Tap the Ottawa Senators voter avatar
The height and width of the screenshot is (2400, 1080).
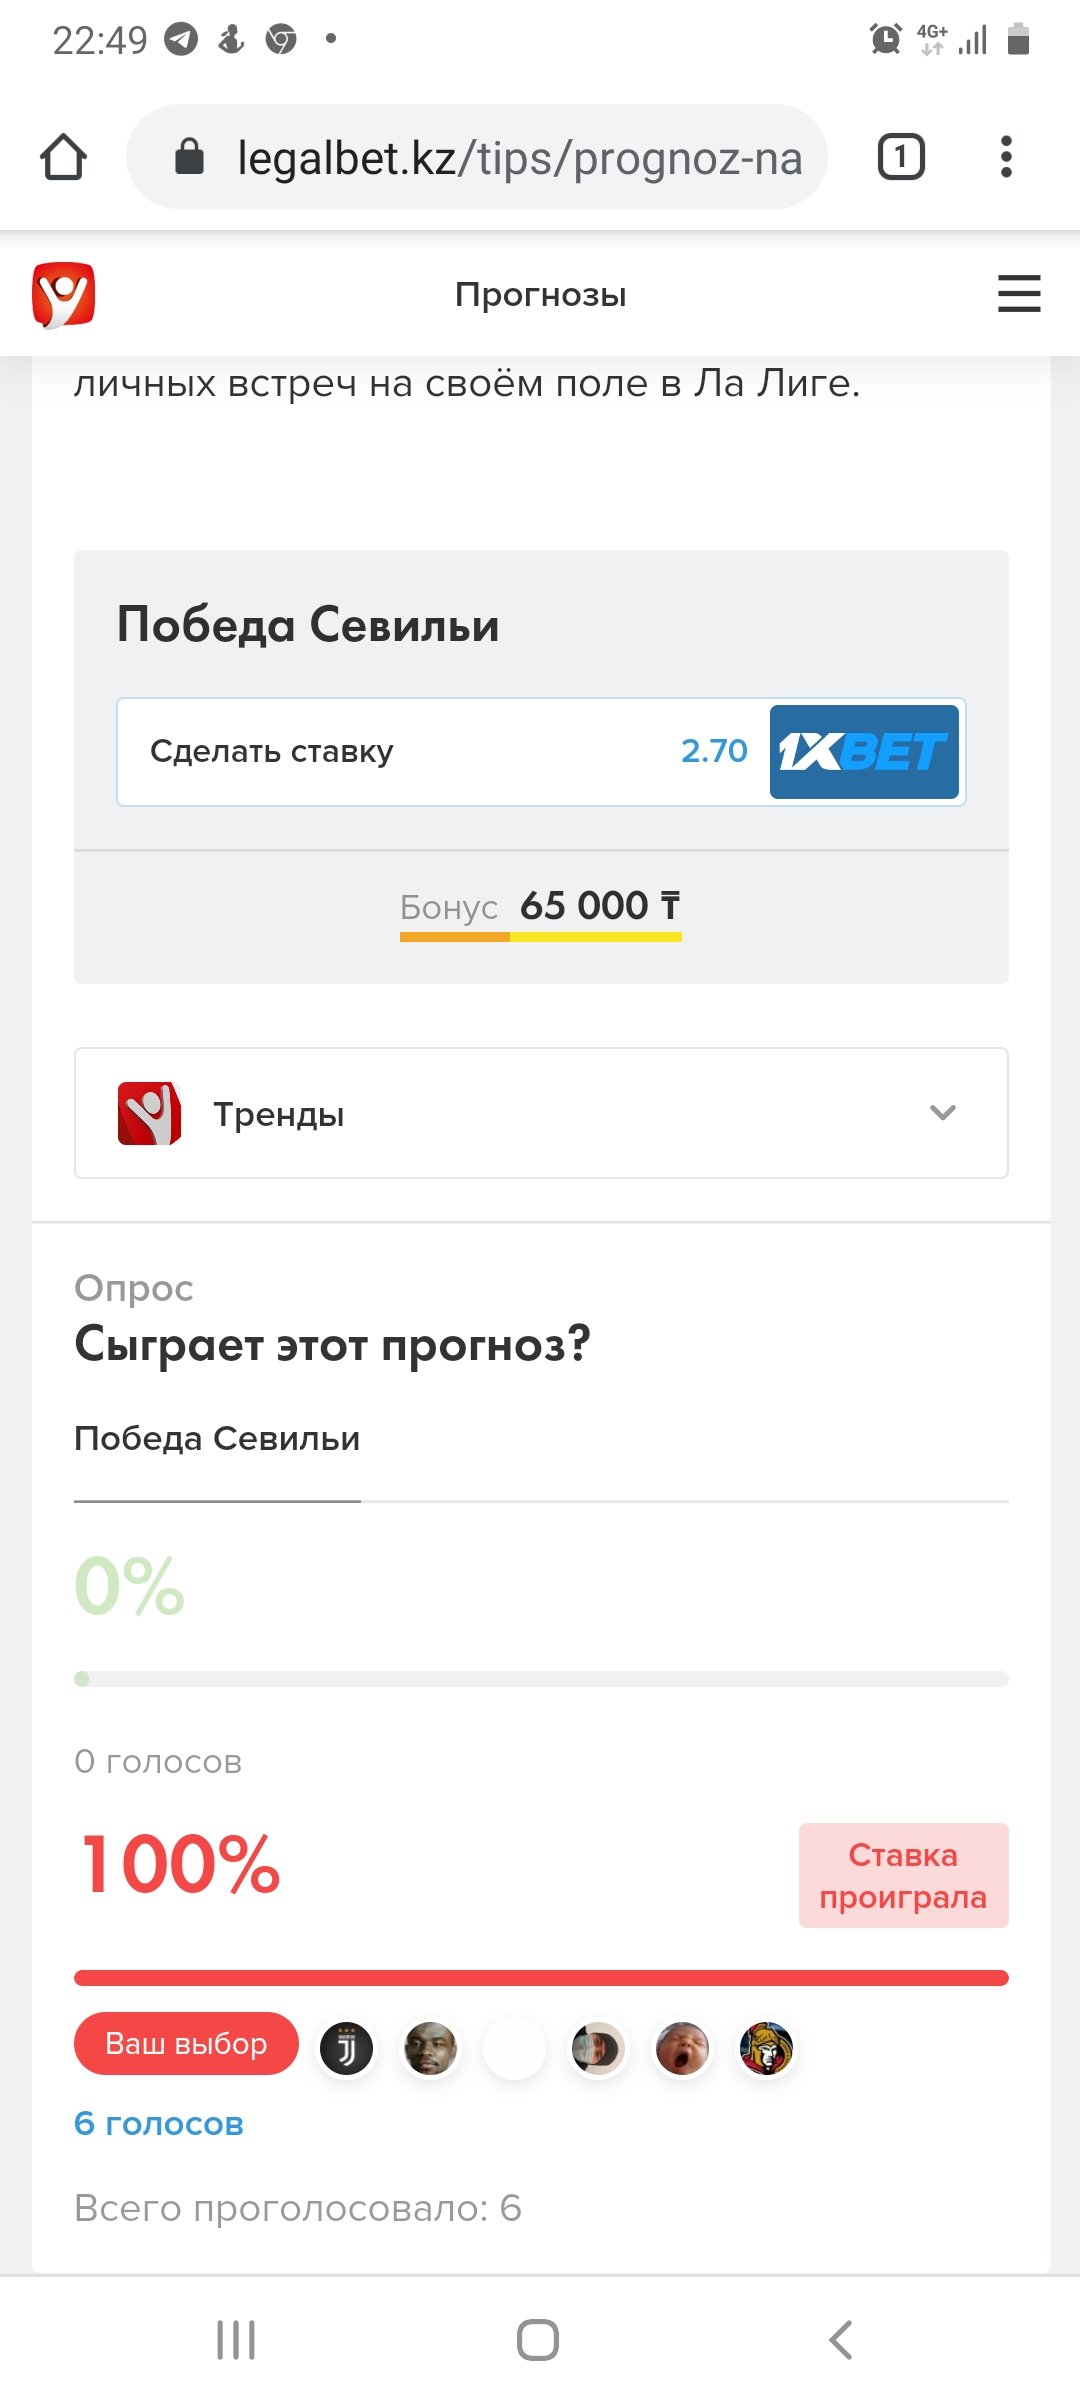(766, 2048)
